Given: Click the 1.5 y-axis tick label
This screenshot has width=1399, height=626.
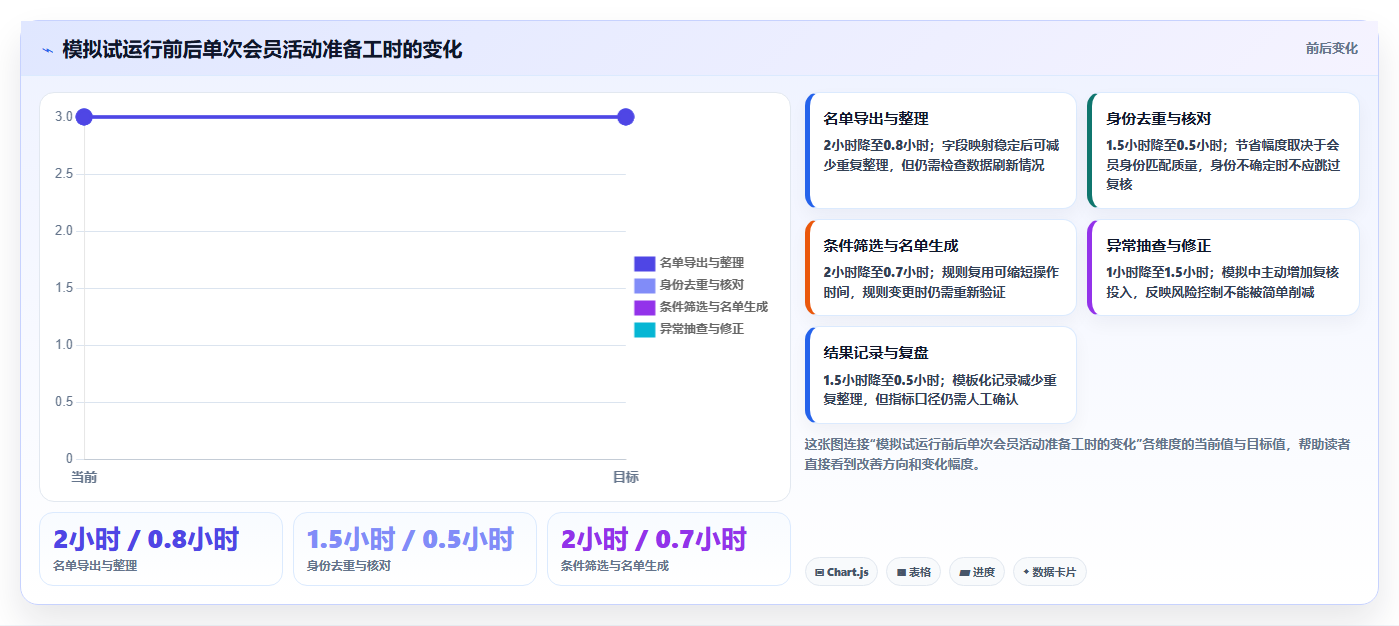Looking at the screenshot, I should pyautogui.click(x=64, y=288).
